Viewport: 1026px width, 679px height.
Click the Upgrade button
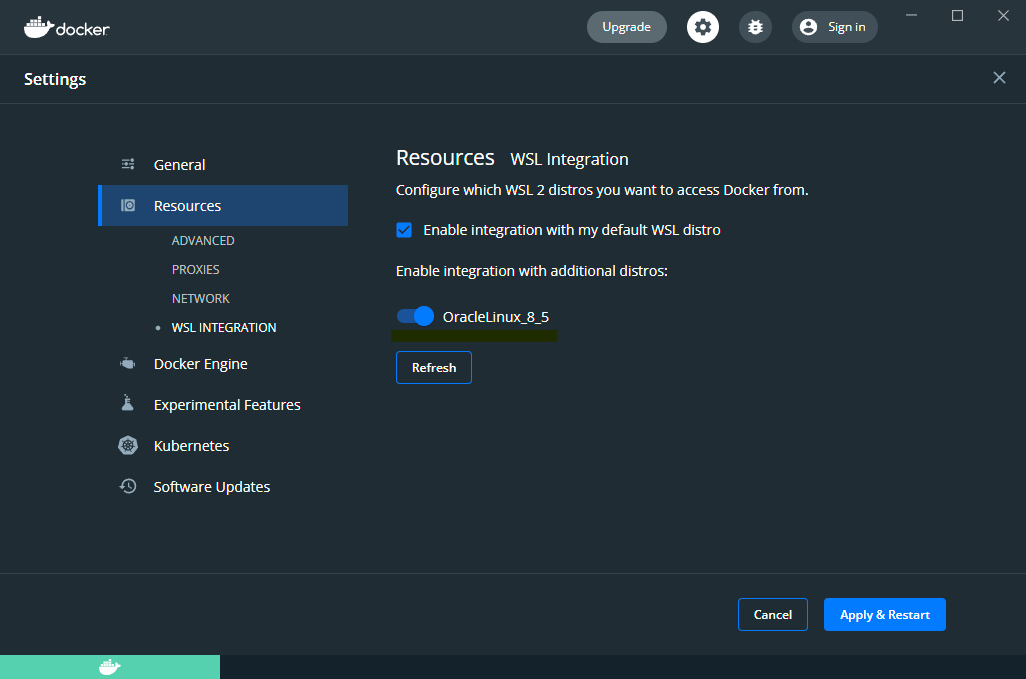pos(627,27)
